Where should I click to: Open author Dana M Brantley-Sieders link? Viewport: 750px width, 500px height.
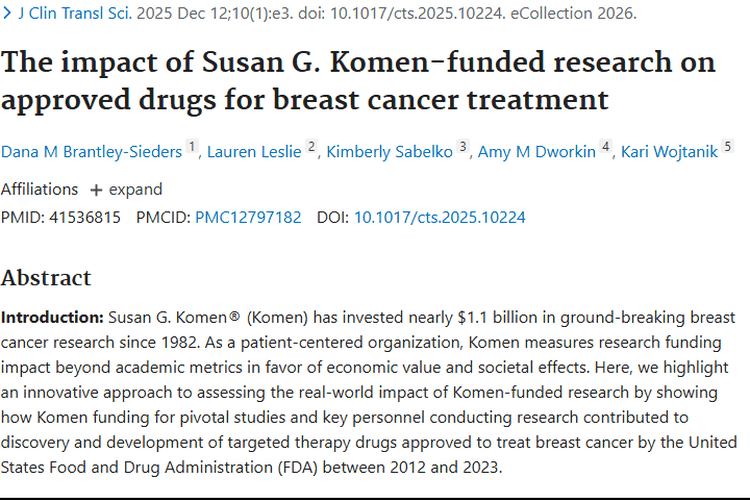pyautogui.click(x=92, y=152)
